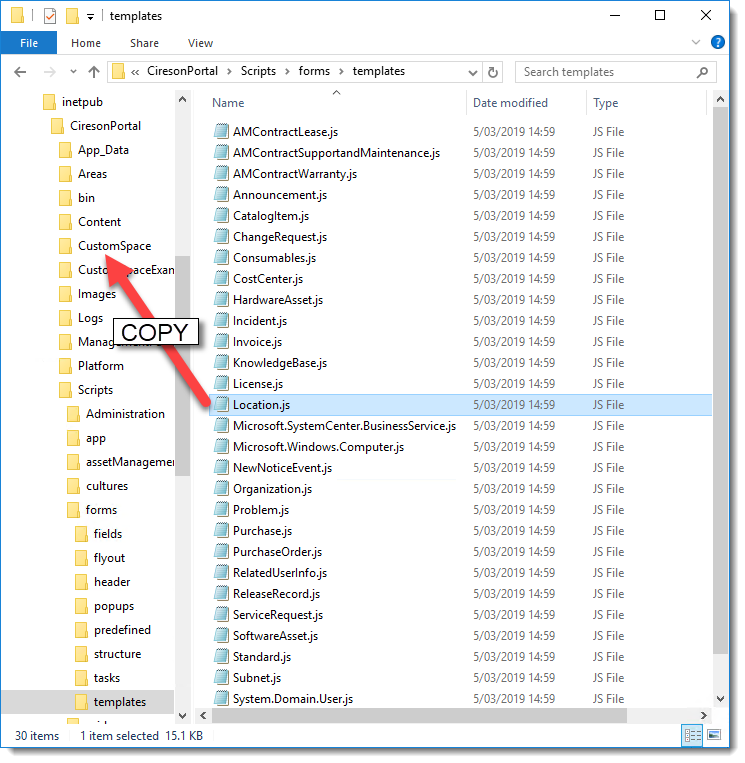Click the Search templates input box
Viewport: 745px width, 763px height.
[x=605, y=72]
